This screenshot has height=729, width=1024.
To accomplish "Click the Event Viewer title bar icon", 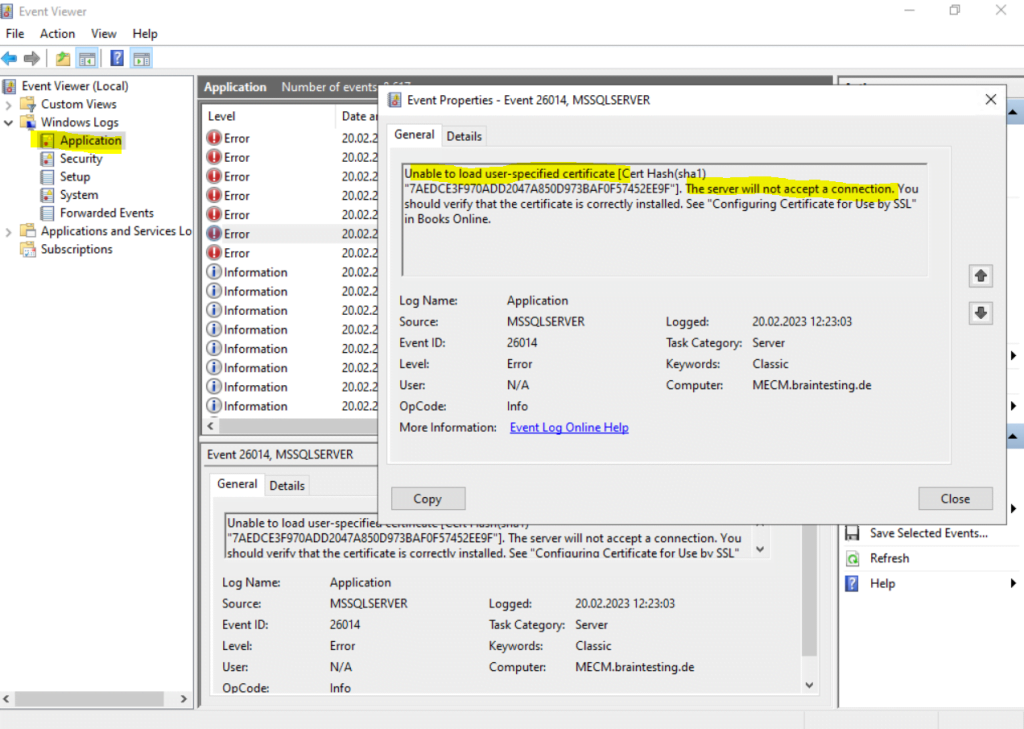I will tap(7, 11).
